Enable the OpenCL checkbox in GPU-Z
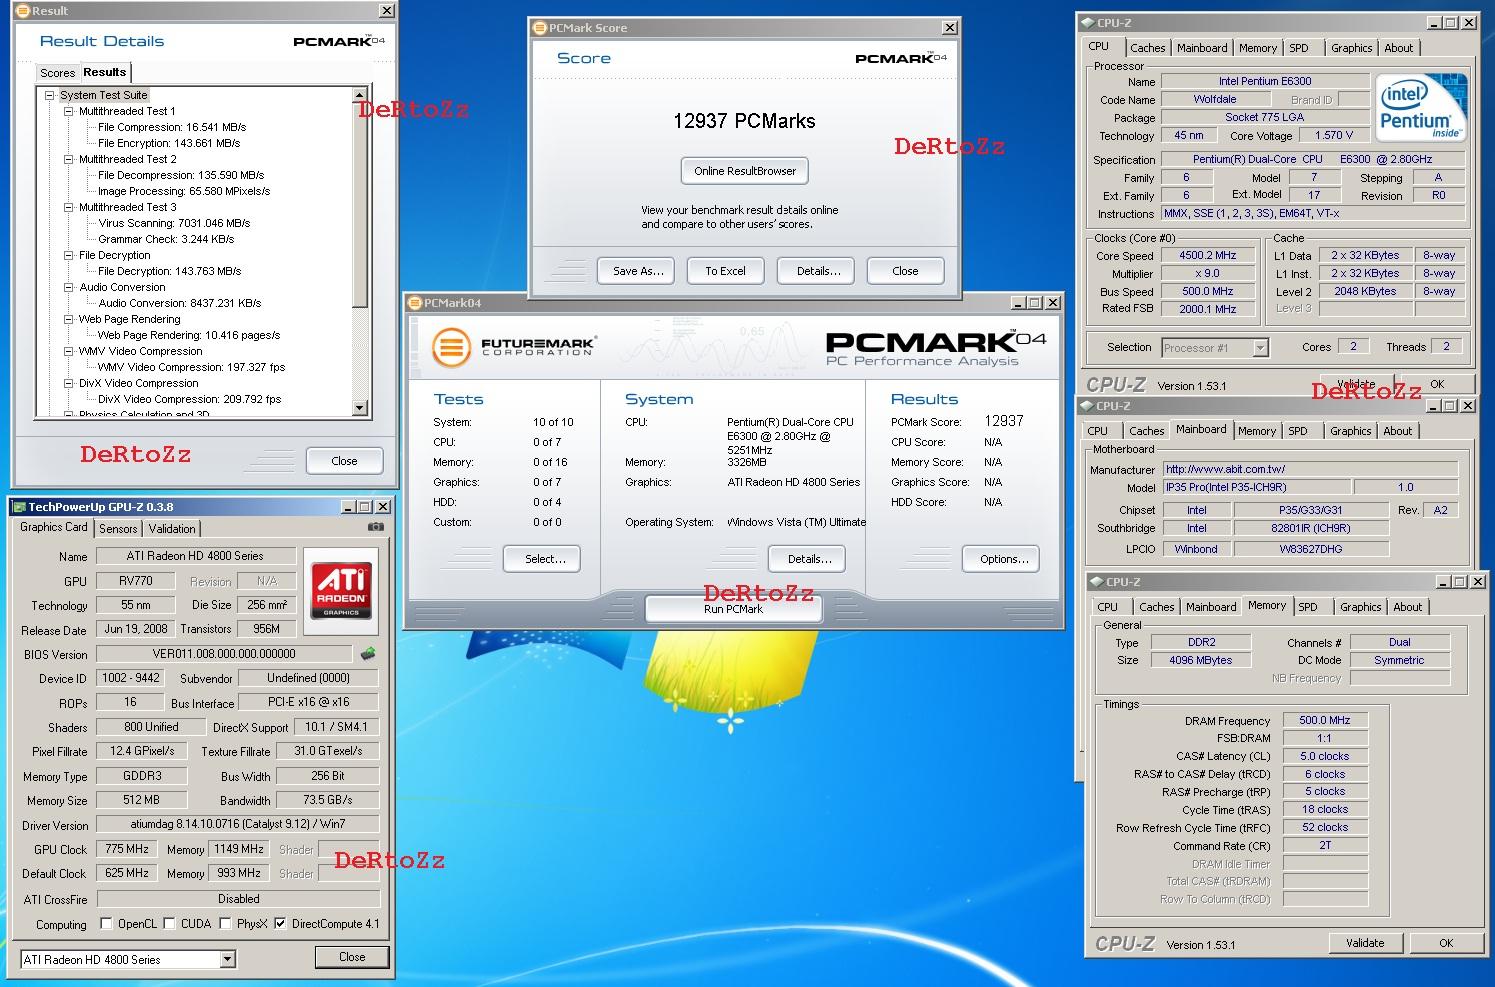Screen dimensions: 1495x987 108,924
